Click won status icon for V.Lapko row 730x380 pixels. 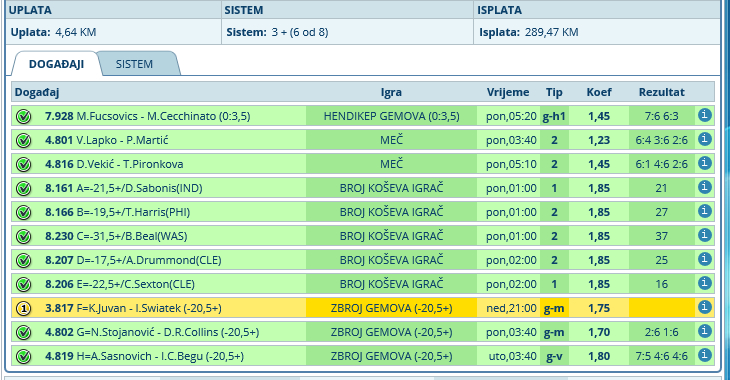(23, 140)
